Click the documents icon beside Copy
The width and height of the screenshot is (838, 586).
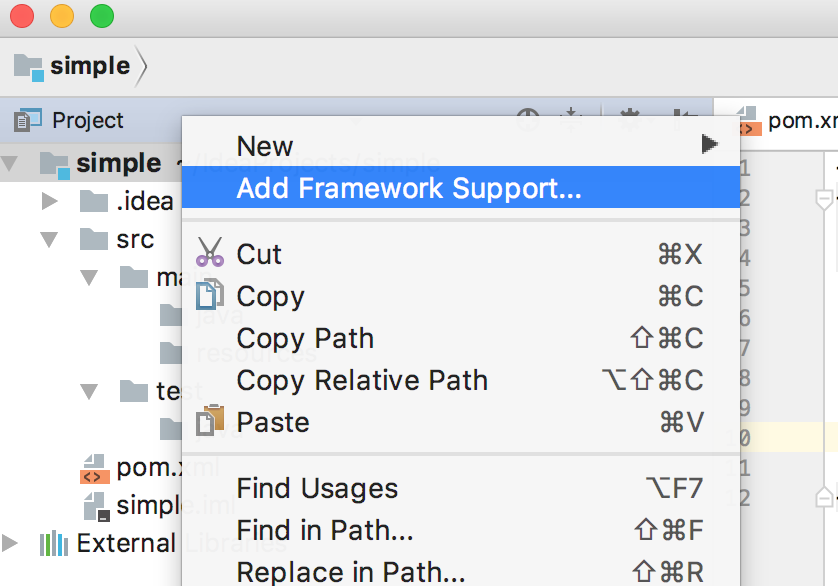coord(210,296)
